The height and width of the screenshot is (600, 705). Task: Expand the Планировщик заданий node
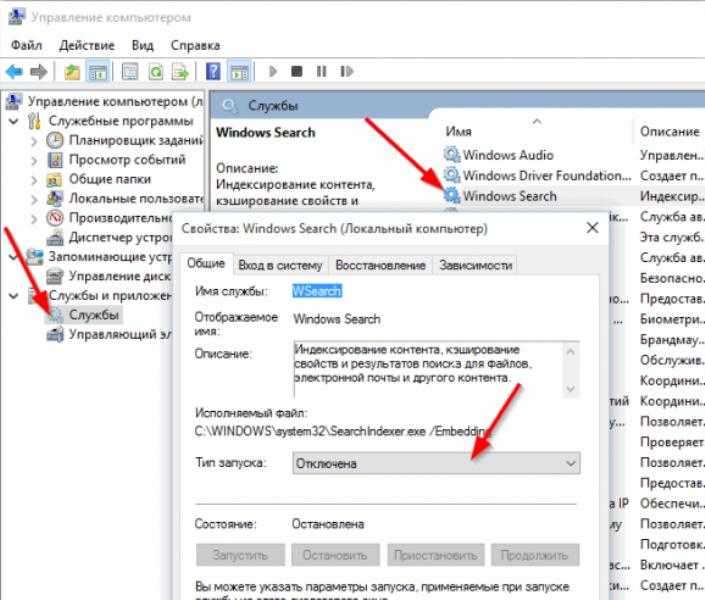(34, 141)
